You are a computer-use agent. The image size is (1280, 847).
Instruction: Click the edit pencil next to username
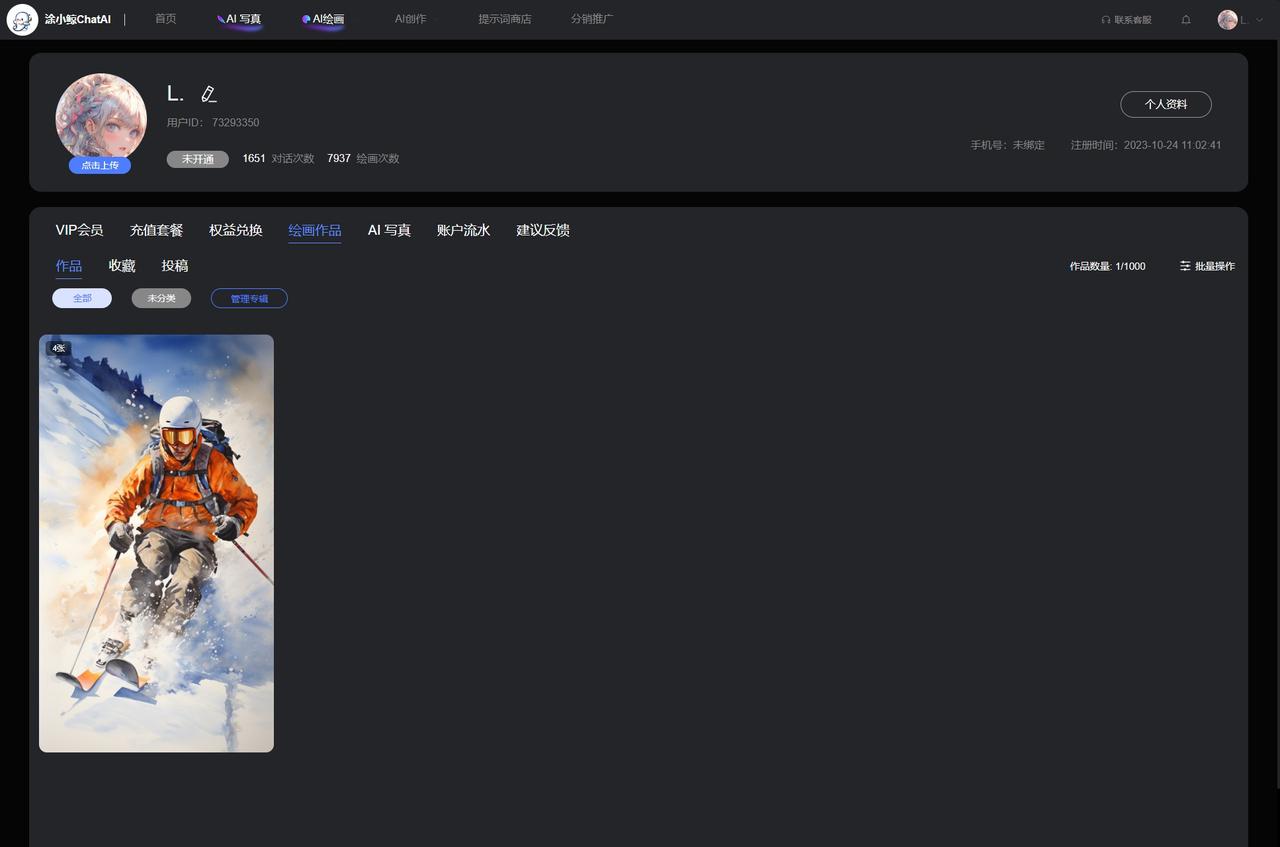tap(208, 94)
